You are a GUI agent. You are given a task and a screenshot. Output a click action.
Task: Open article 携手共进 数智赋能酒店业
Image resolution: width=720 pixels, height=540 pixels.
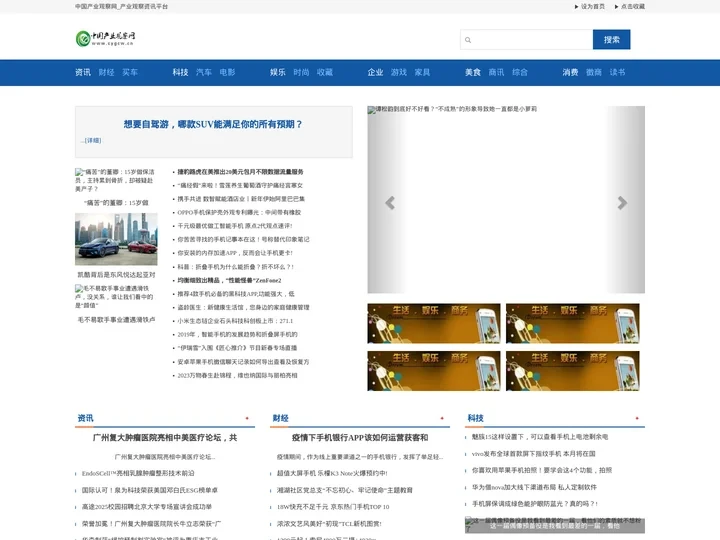pyautogui.click(x=241, y=199)
